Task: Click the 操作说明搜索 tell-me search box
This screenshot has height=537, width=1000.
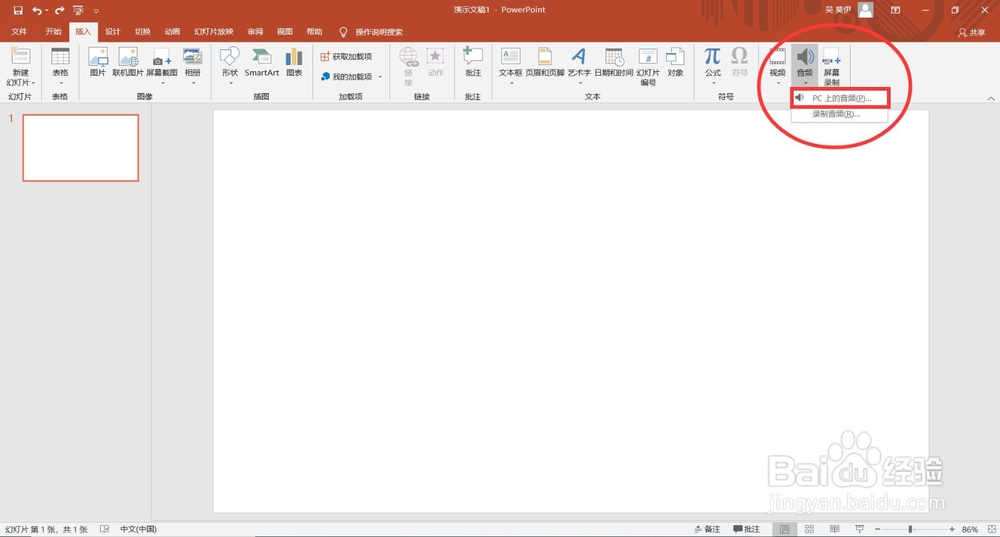Action: coord(379,32)
